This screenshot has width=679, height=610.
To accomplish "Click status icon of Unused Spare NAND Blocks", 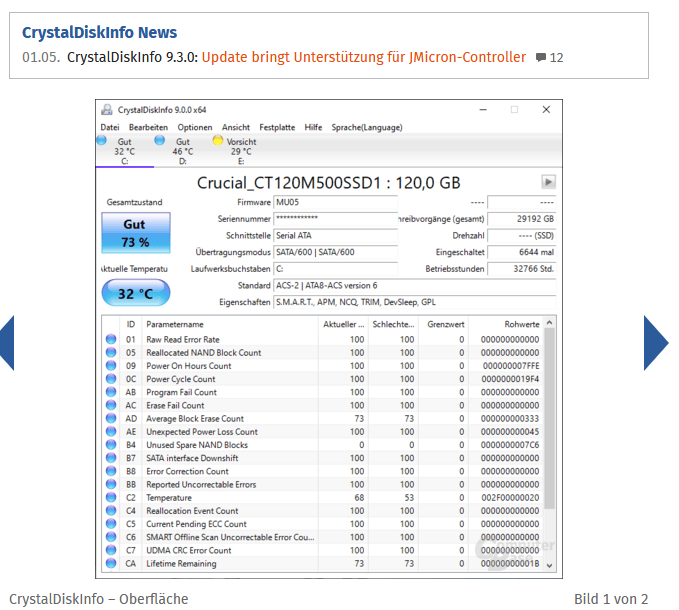I will coord(111,445).
